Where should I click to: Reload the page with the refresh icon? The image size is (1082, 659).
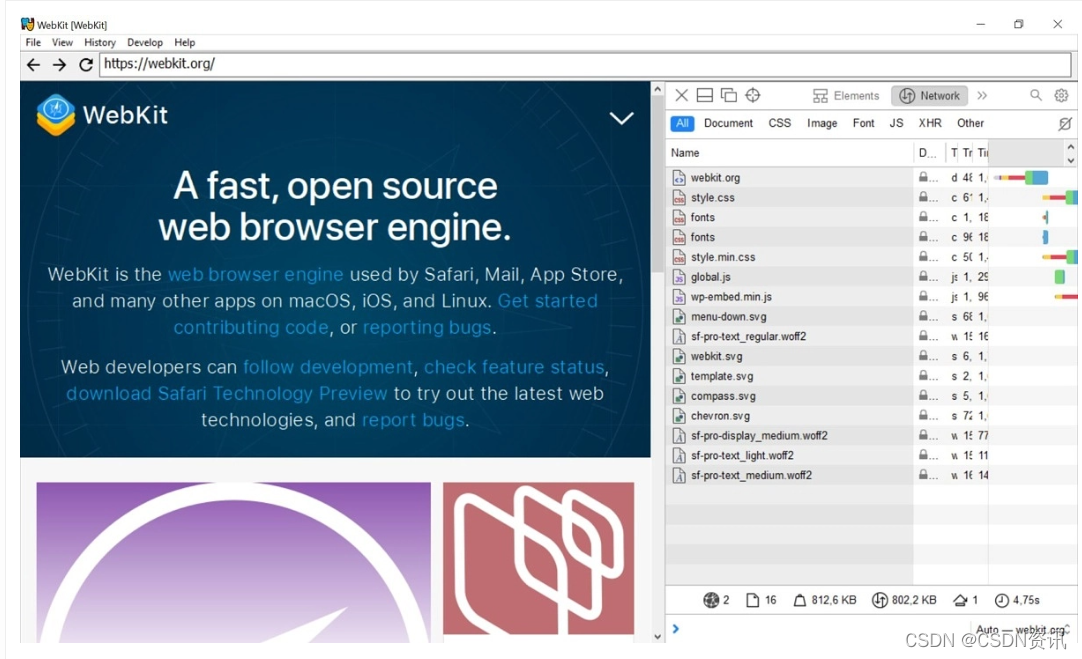click(x=86, y=65)
